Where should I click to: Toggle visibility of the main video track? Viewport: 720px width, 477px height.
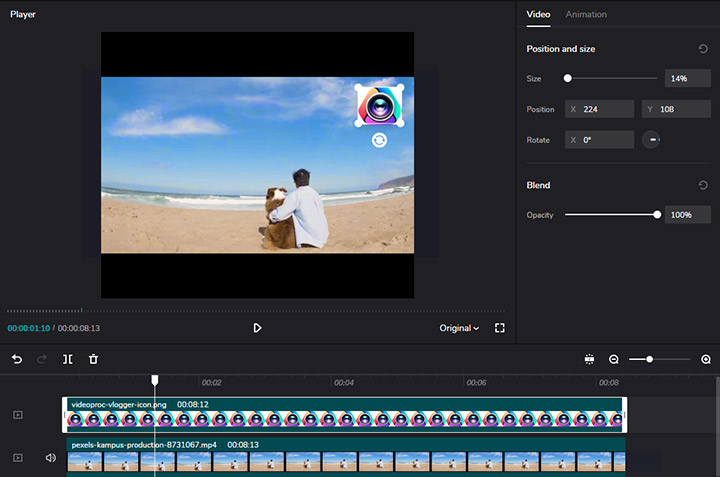(x=18, y=458)
